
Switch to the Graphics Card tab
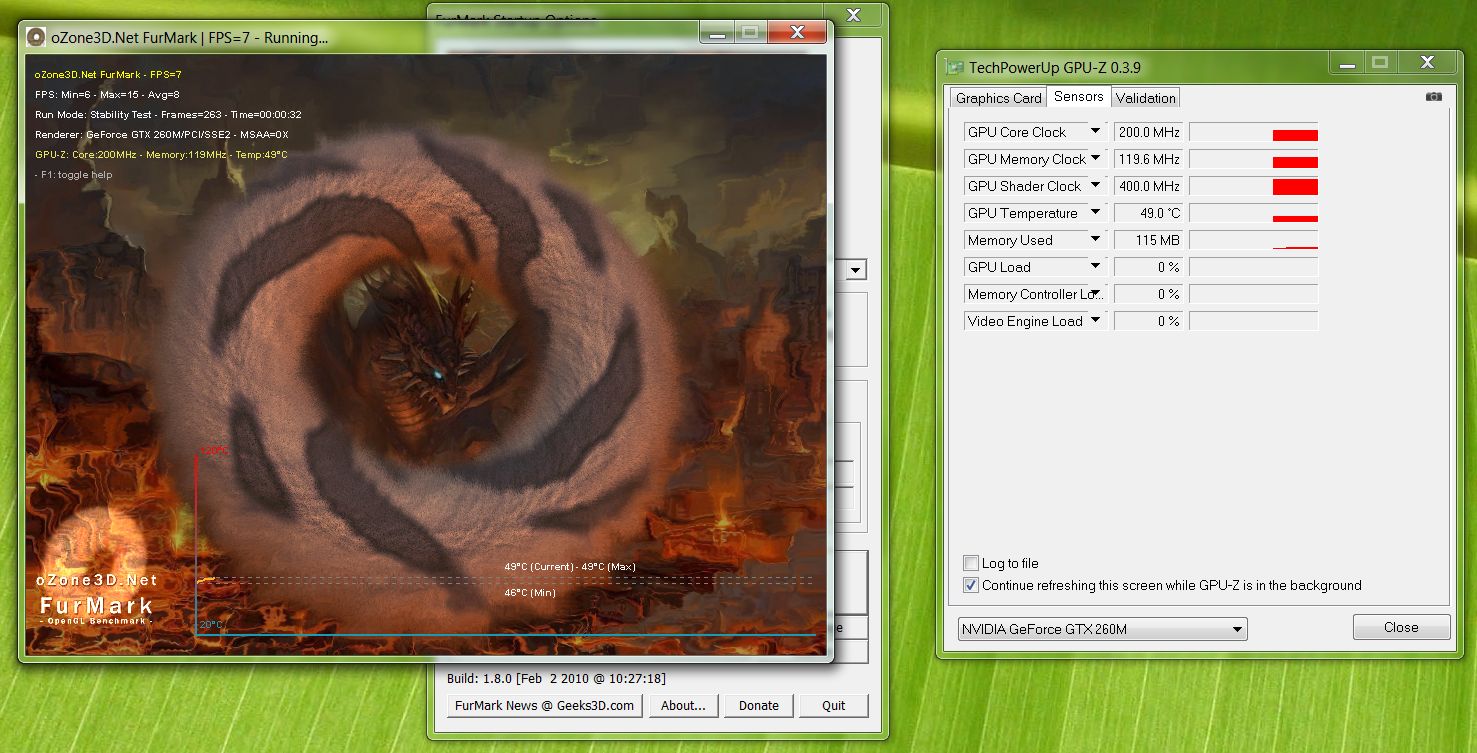point(998,98)
